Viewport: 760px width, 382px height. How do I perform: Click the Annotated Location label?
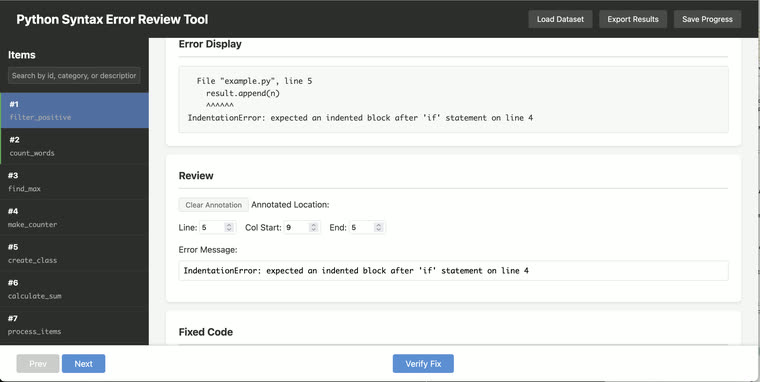[x=290, y=205]
